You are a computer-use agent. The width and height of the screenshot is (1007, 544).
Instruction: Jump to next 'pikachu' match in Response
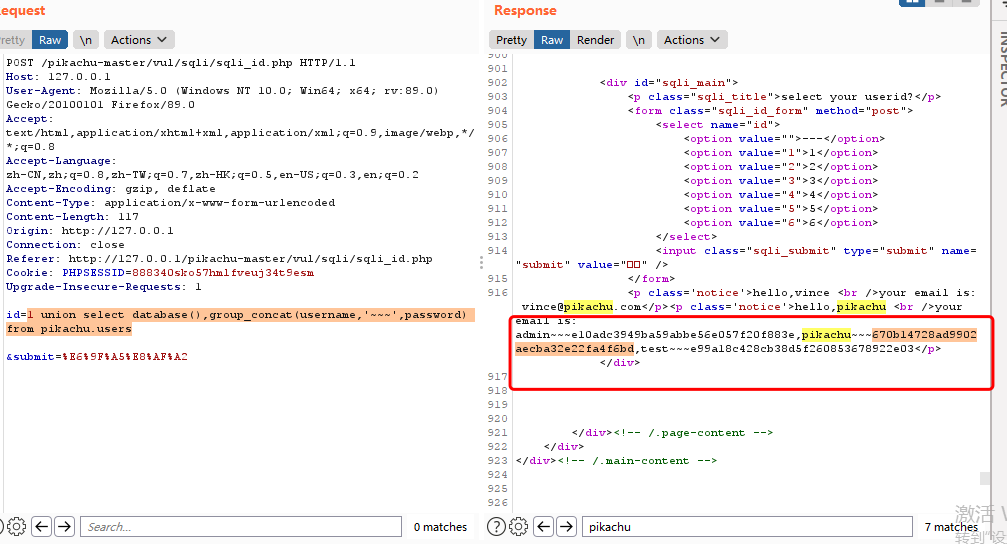[x=566, y=527]
